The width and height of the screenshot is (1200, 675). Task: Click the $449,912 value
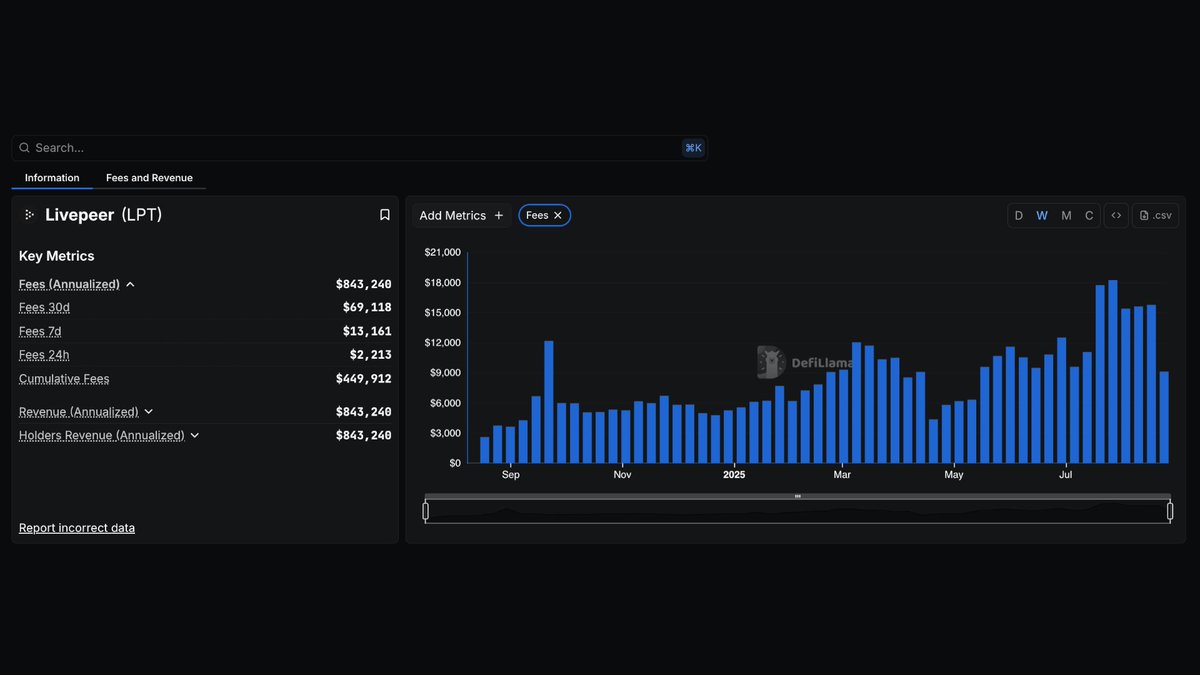pyautogui.click(x=364, y=379)
